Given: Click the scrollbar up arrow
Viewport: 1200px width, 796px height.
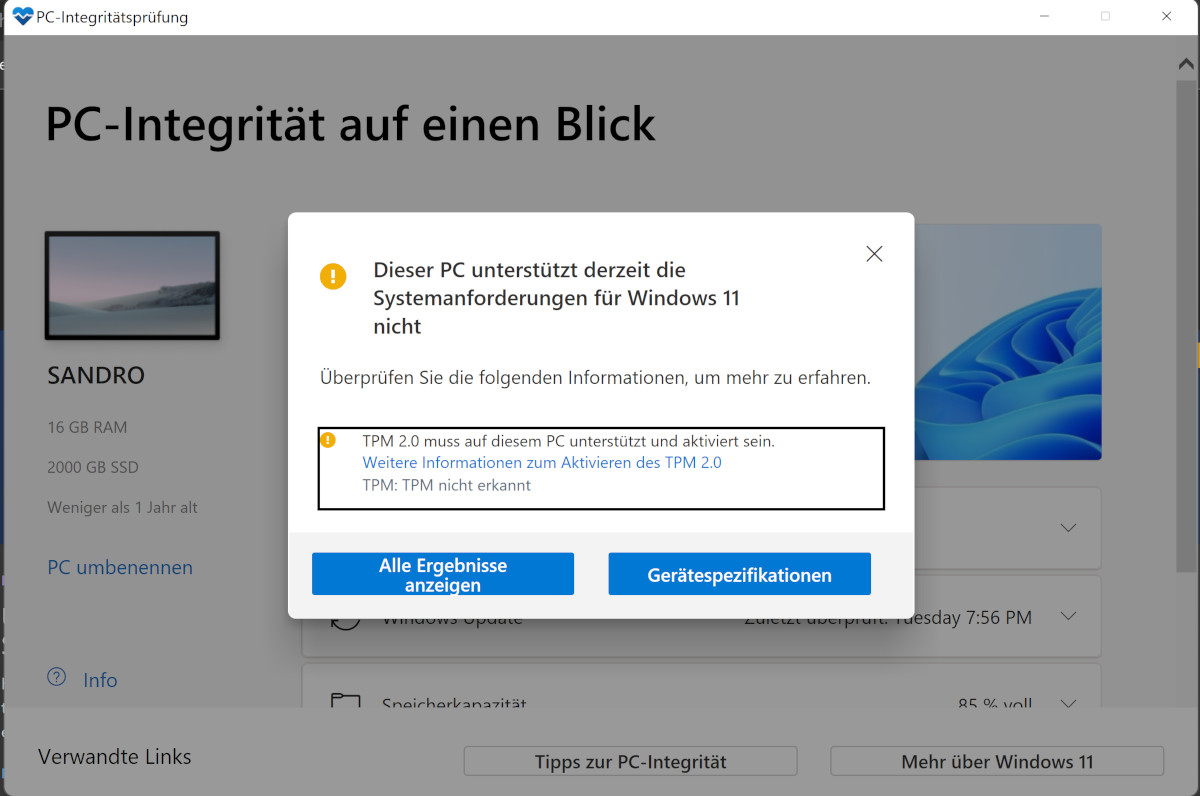Looking at the screenshot, I should (x=1186, y=63).
